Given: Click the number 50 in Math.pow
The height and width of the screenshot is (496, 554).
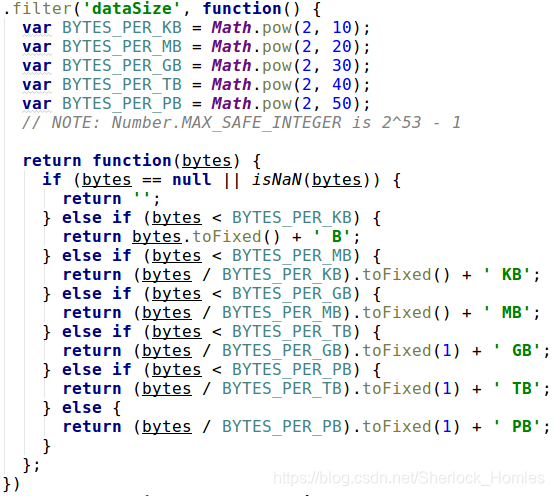Looking at the screenshot, I should pyautogui.click(x=342, y=104).
